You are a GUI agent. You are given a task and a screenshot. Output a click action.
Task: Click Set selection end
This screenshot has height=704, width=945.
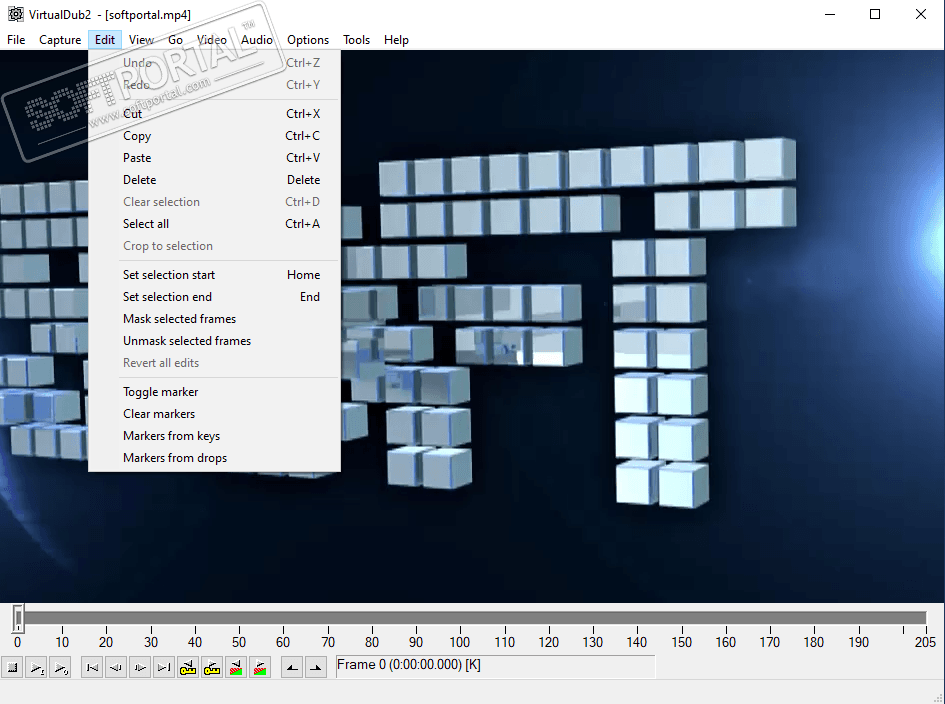pyautogui.click(x=214, y=297)
